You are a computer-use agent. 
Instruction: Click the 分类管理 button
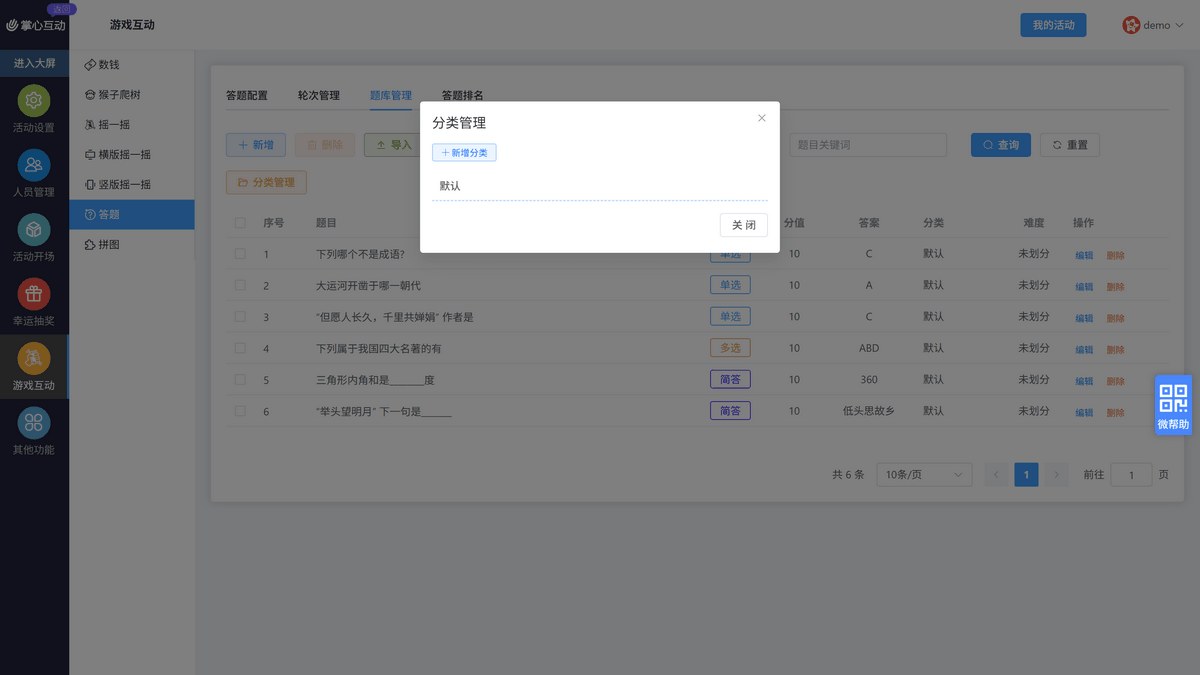(266, 183)
